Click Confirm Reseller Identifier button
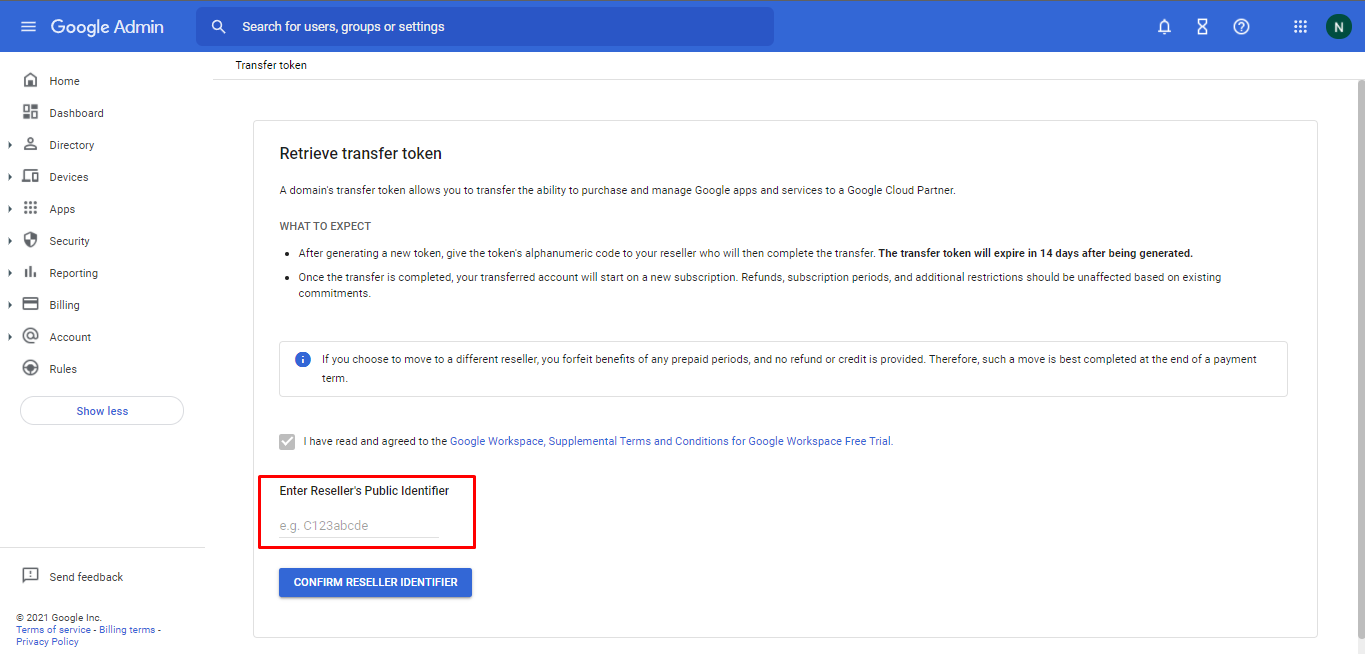The image size is (1365, 654). point(375,582)
